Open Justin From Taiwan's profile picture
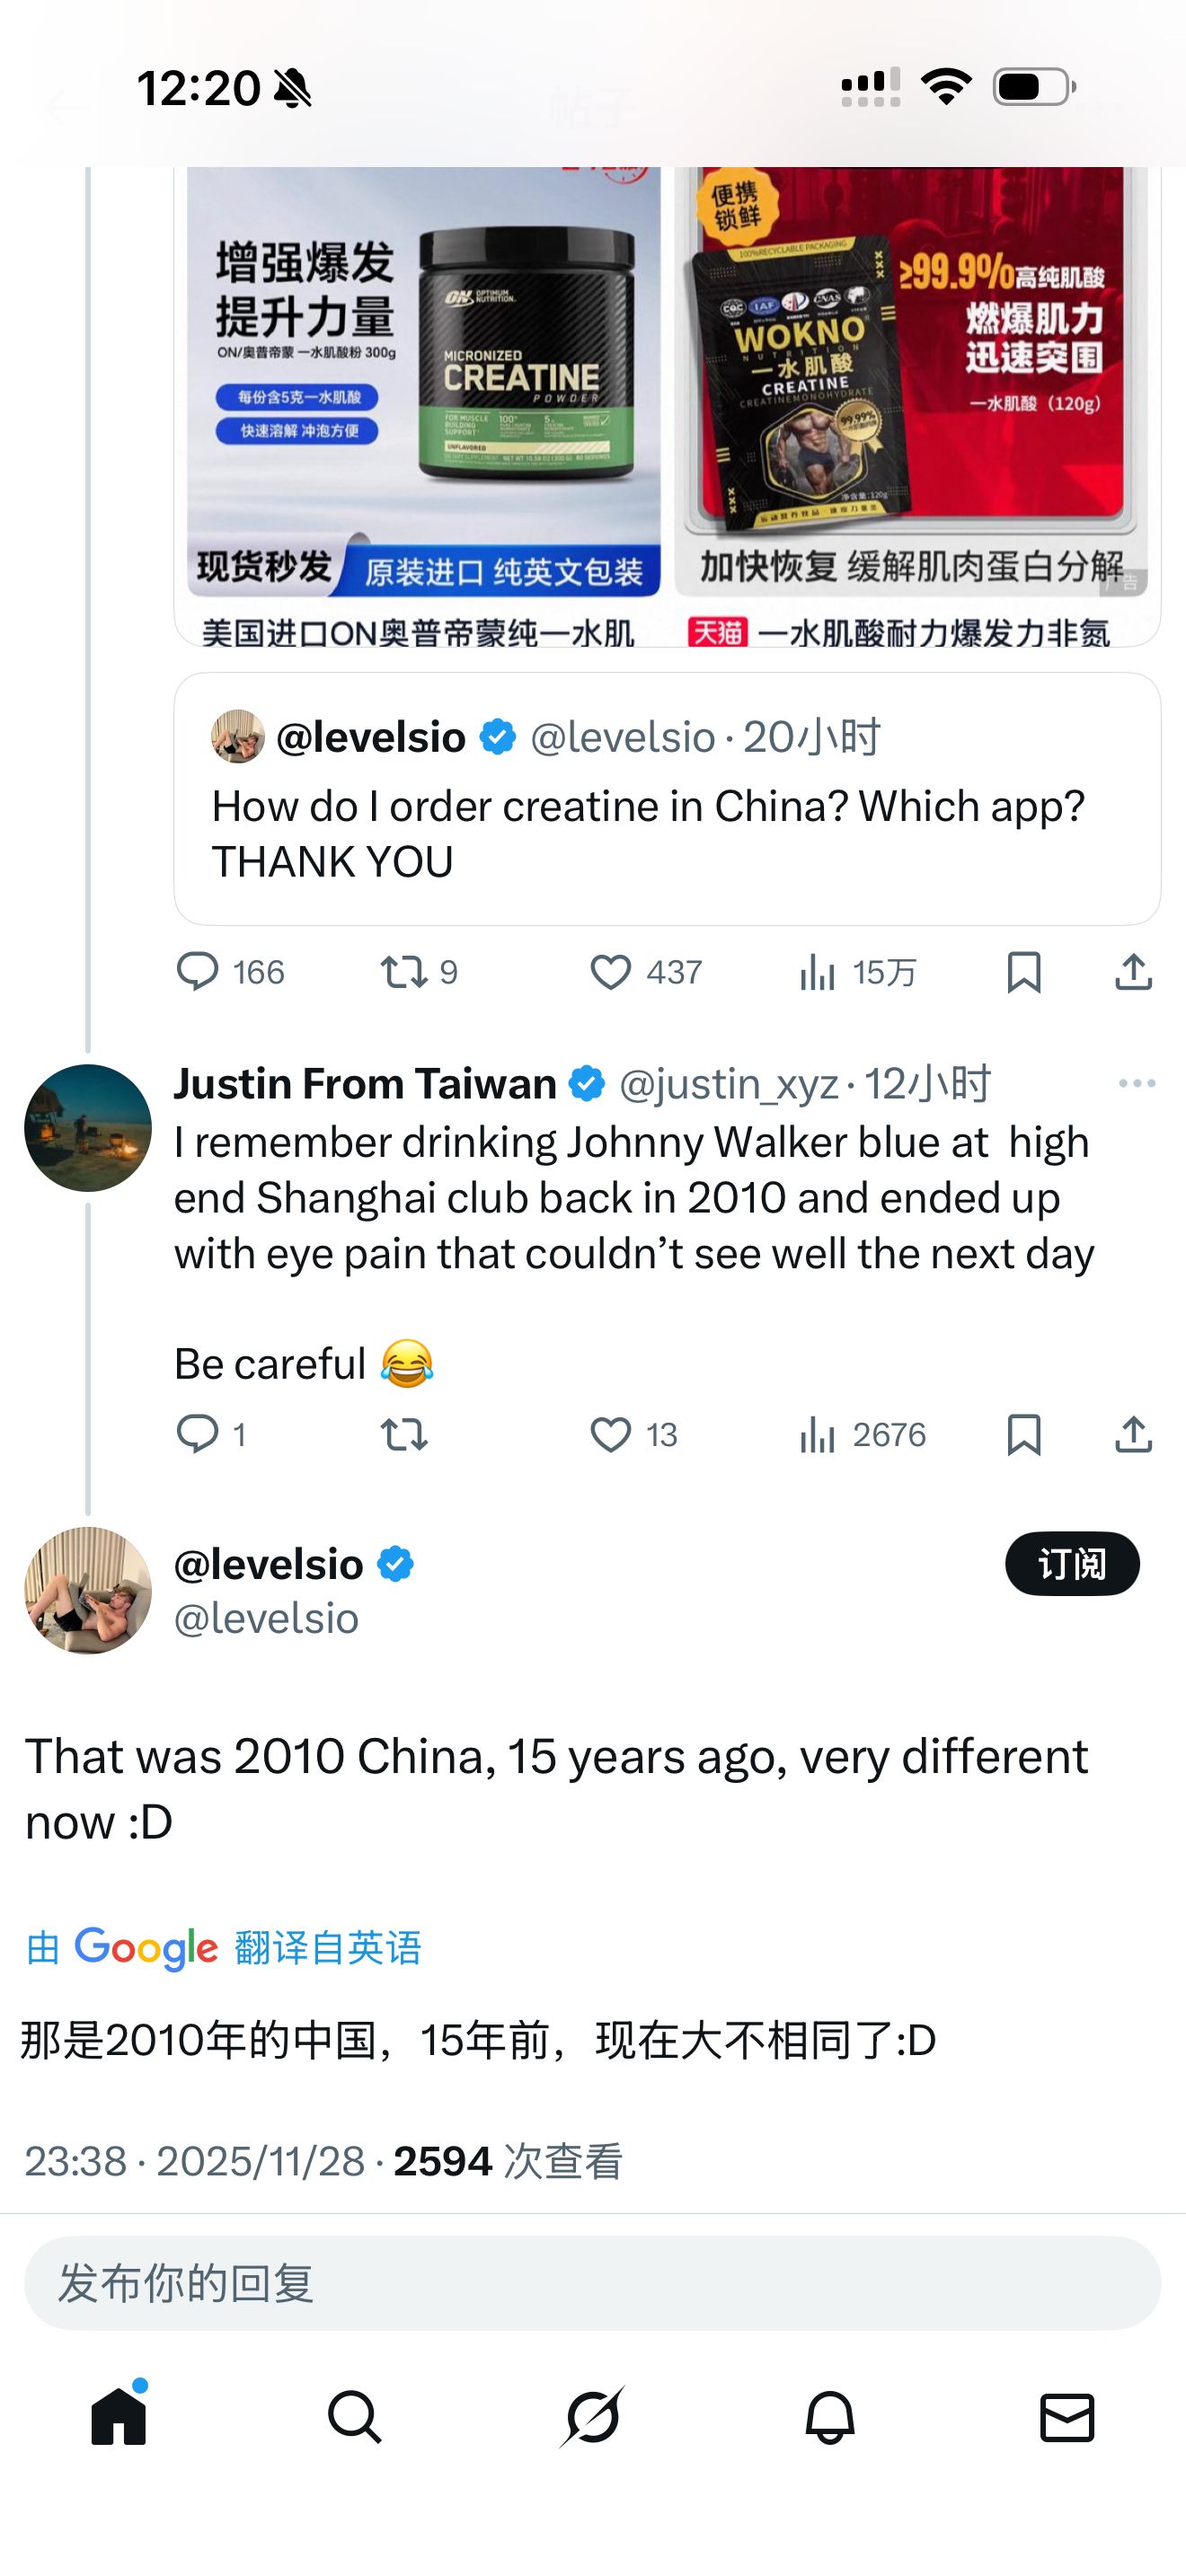 pos(88,1128)
